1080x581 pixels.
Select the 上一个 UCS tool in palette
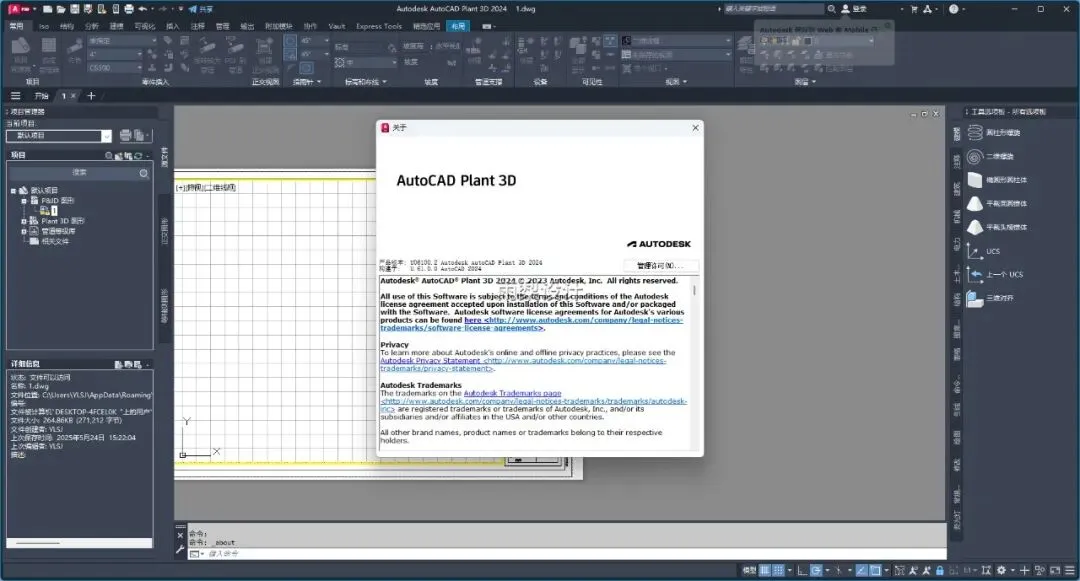[995, 275]
